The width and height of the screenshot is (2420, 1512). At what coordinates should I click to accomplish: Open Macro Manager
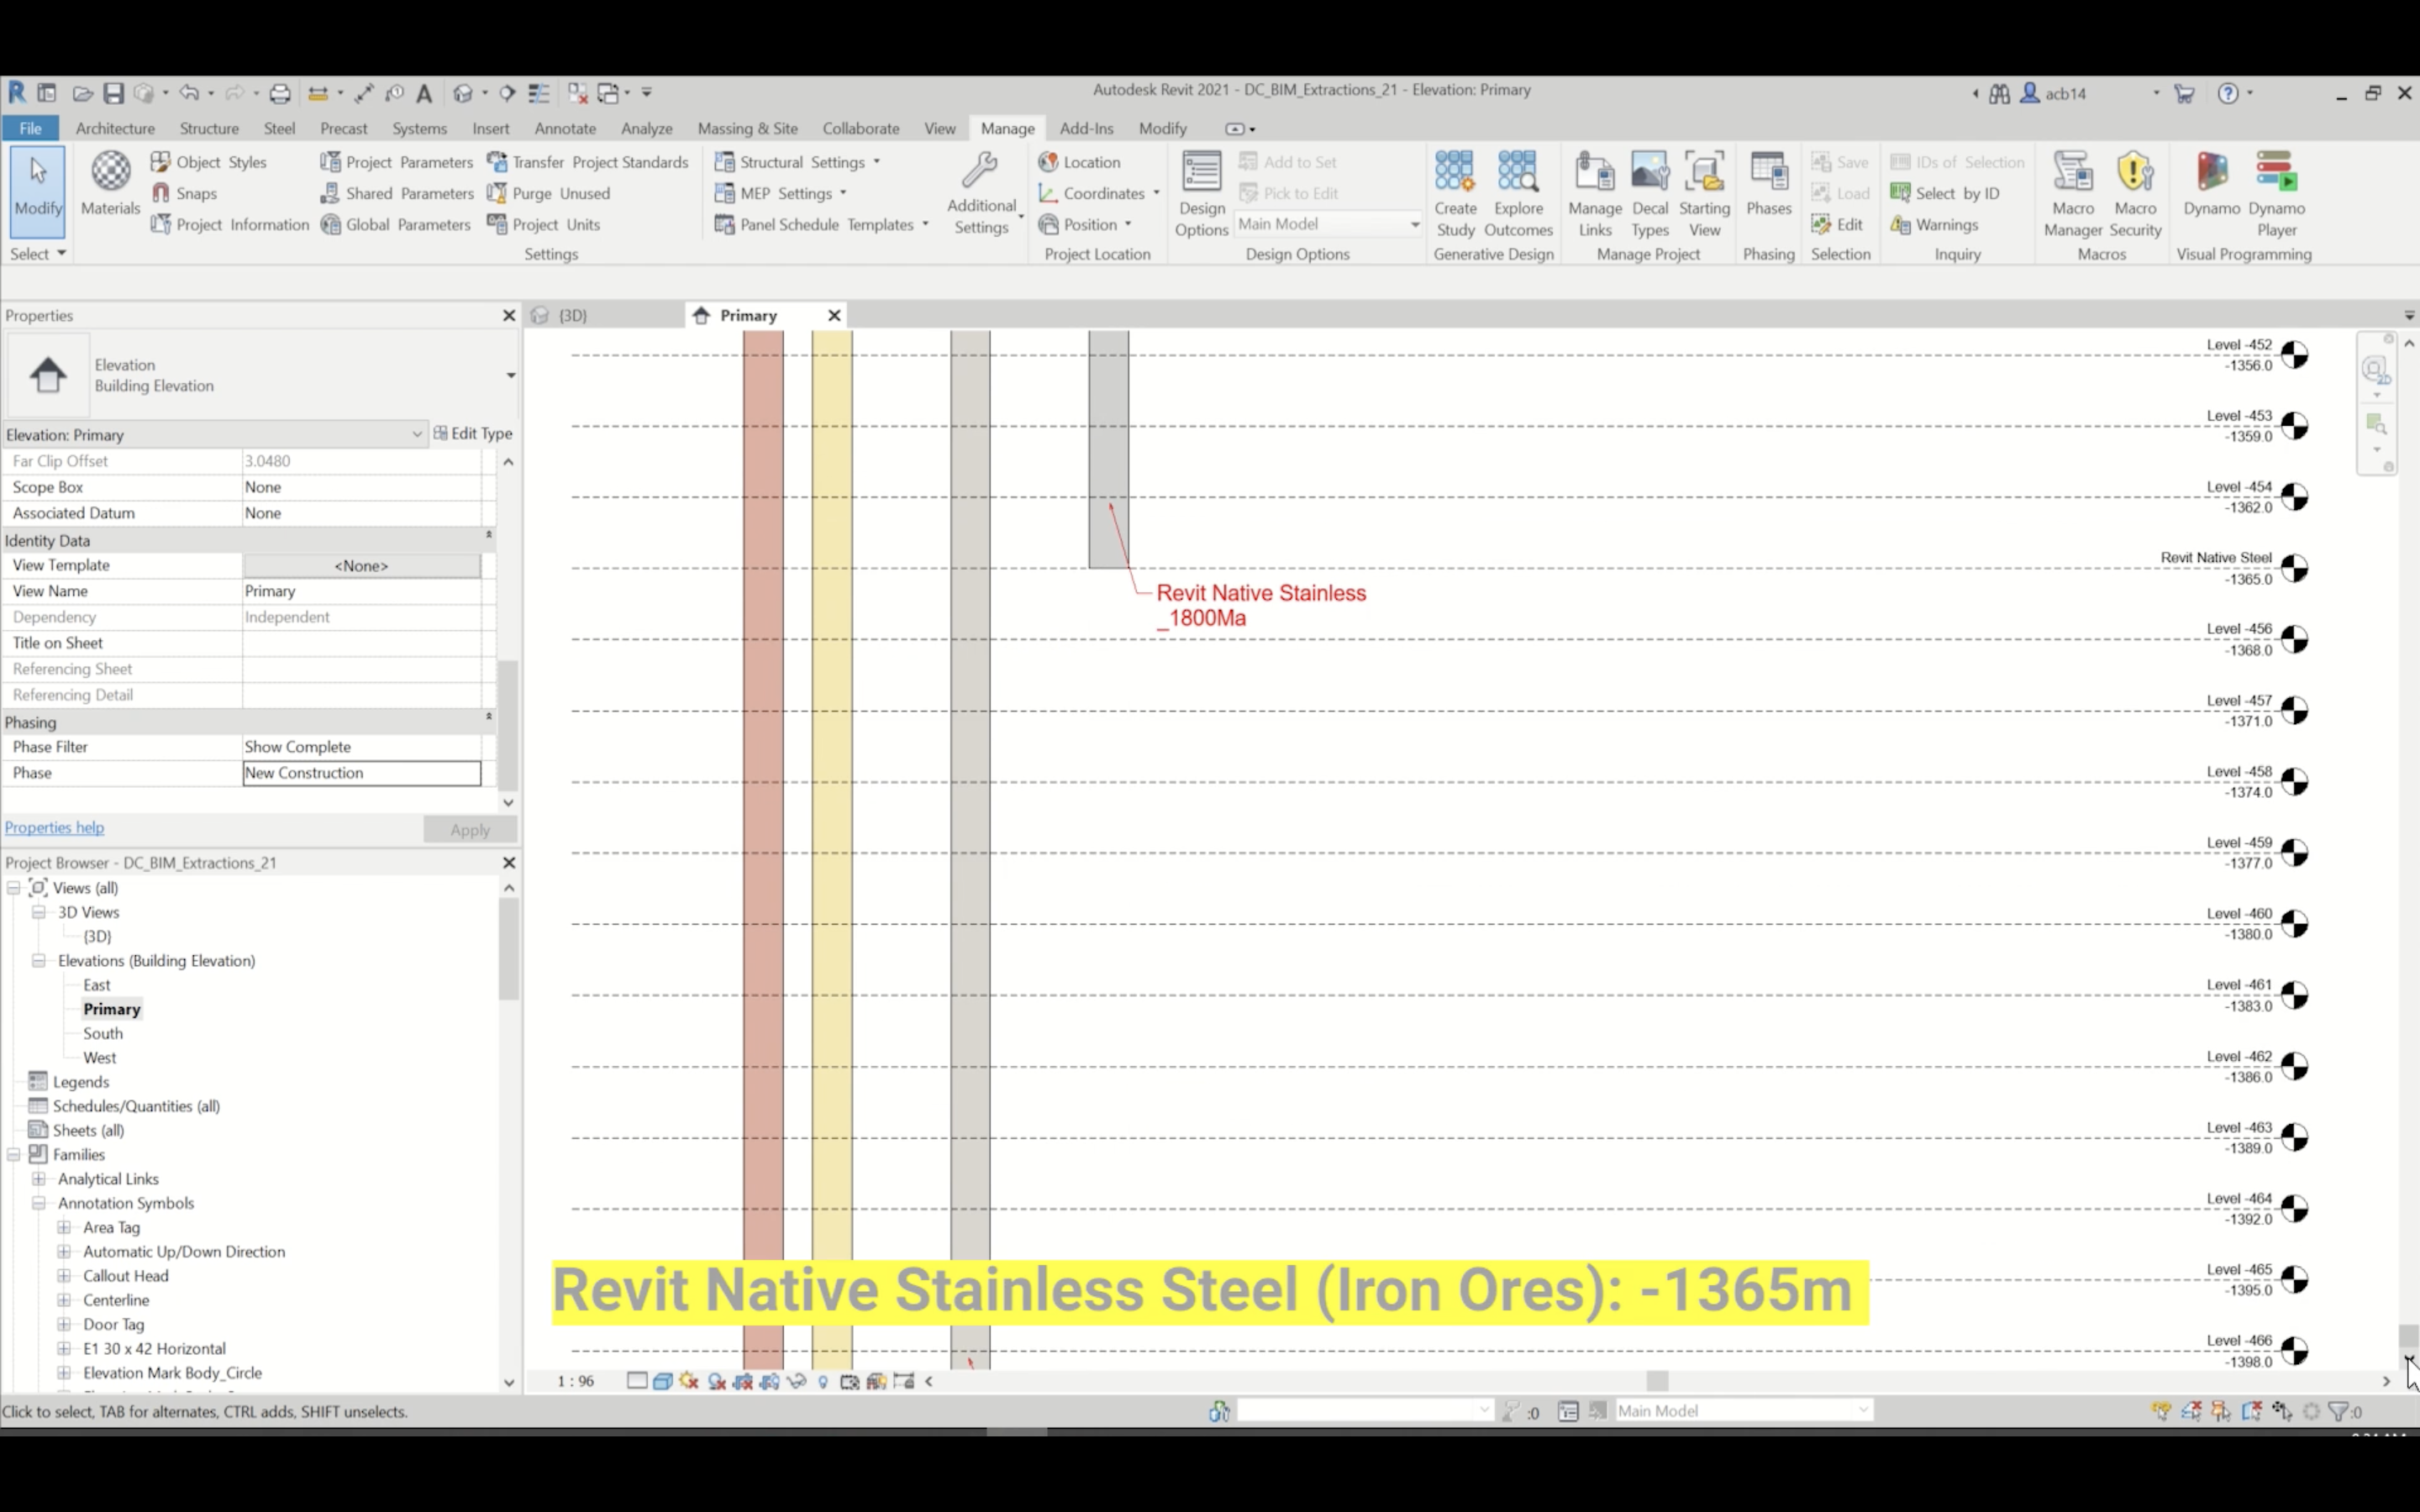click(x=2073, y=194)
